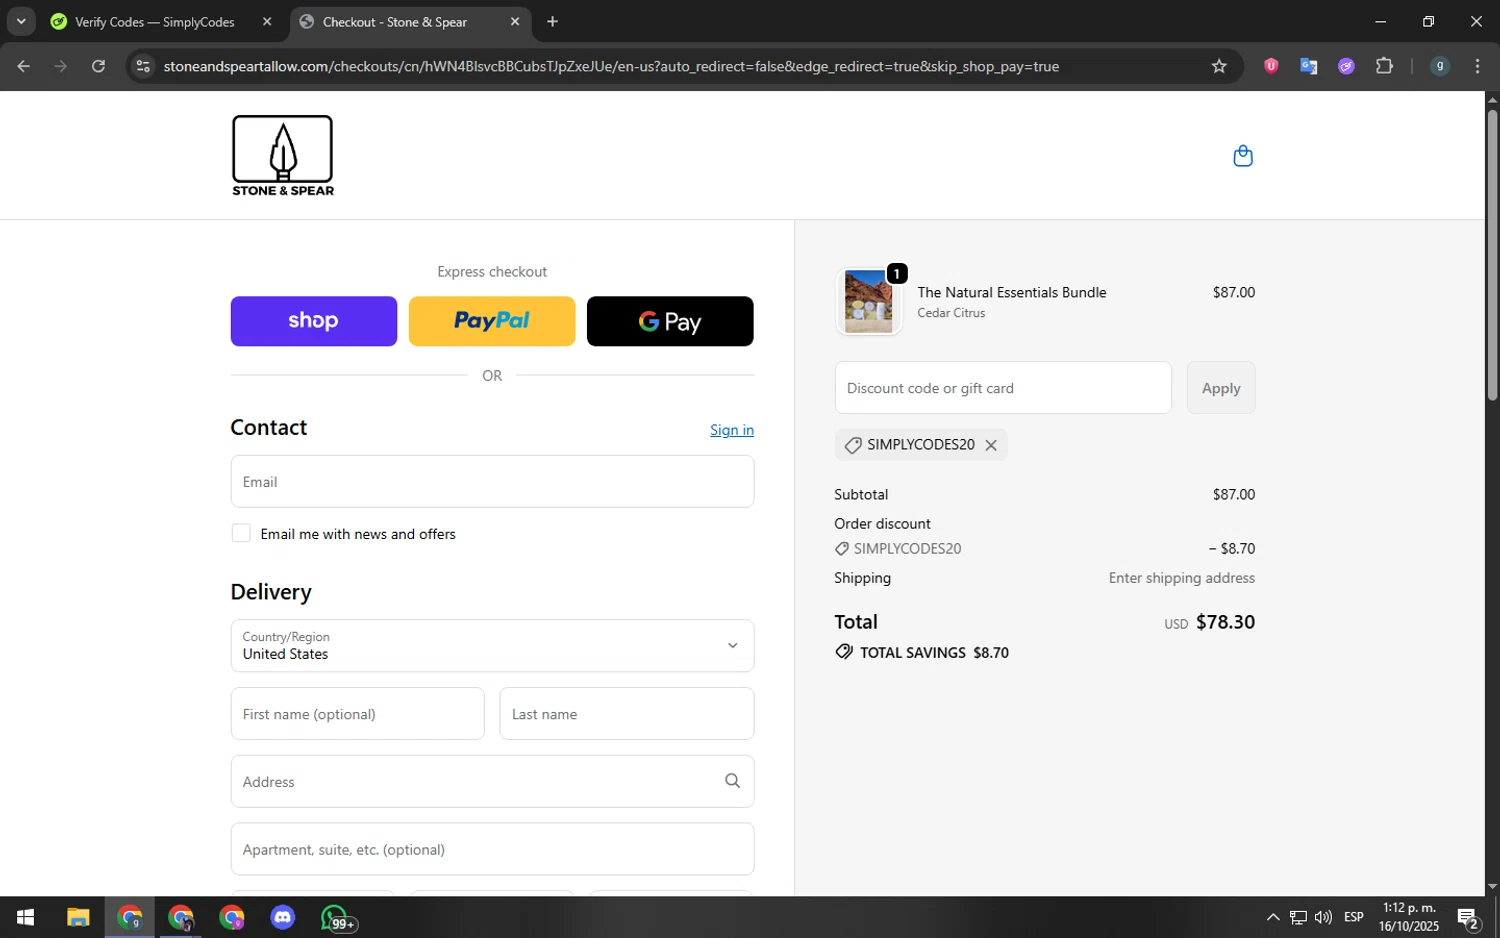Open the Chrome three-dot menu

pyautogui.click(x=1477, y=66)
